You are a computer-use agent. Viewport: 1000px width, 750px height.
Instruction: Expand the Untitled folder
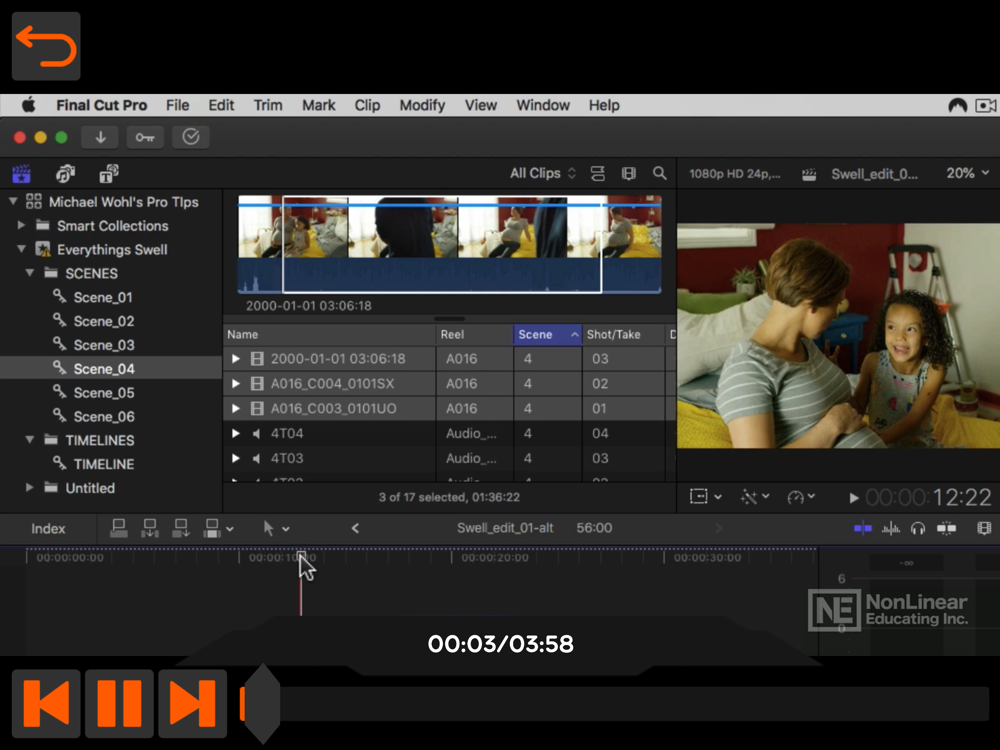(29, 487)
